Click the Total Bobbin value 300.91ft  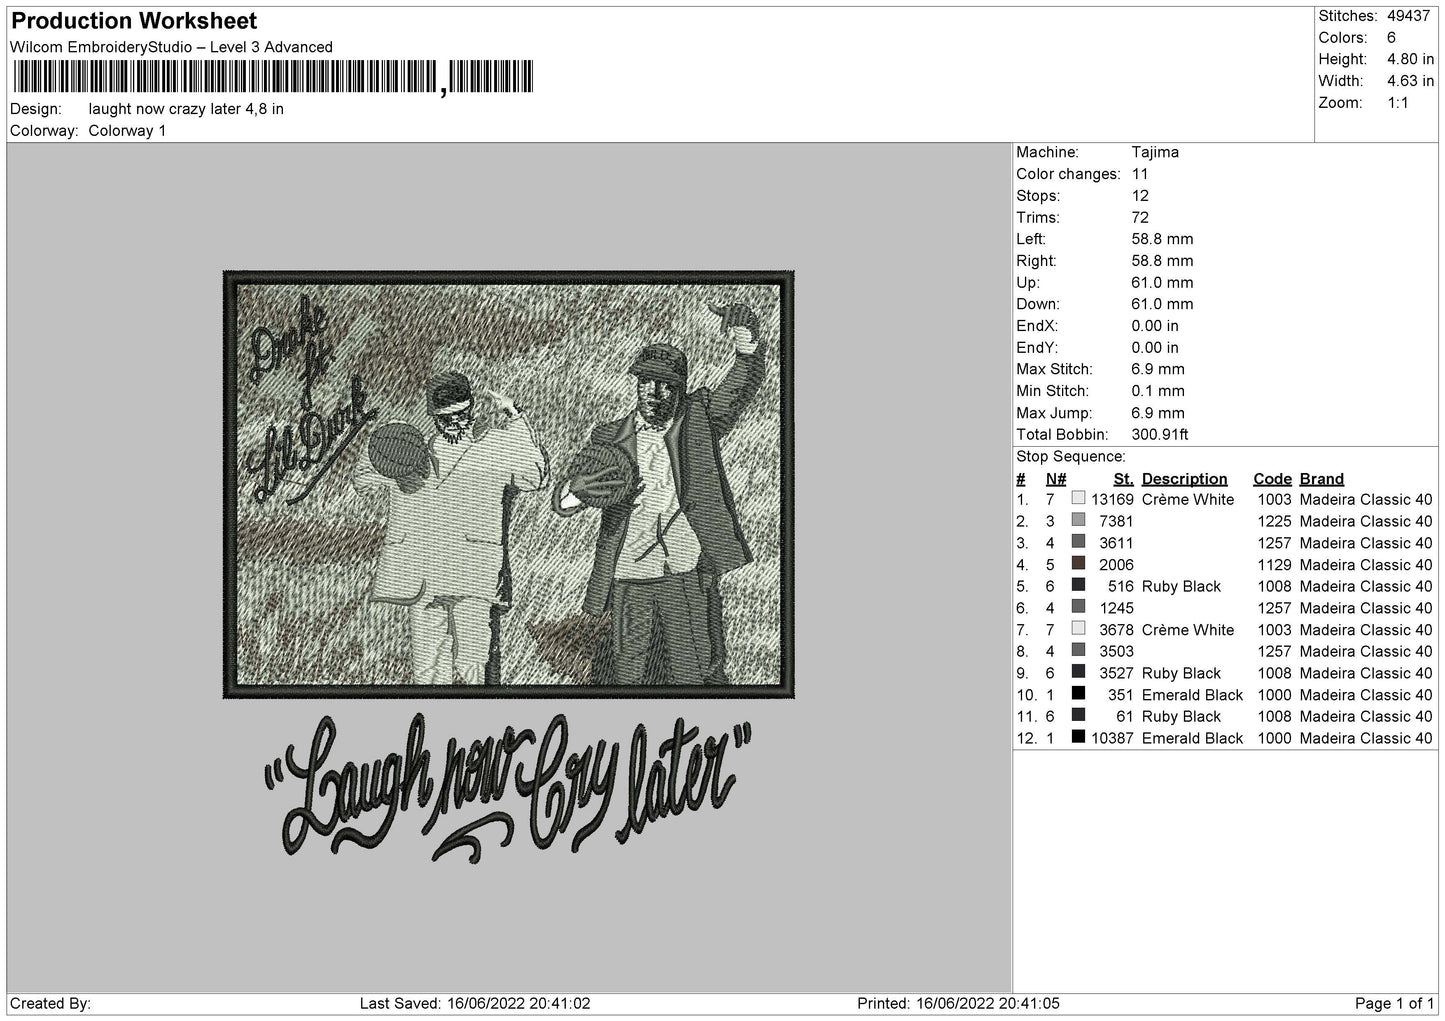(1160, 435)
